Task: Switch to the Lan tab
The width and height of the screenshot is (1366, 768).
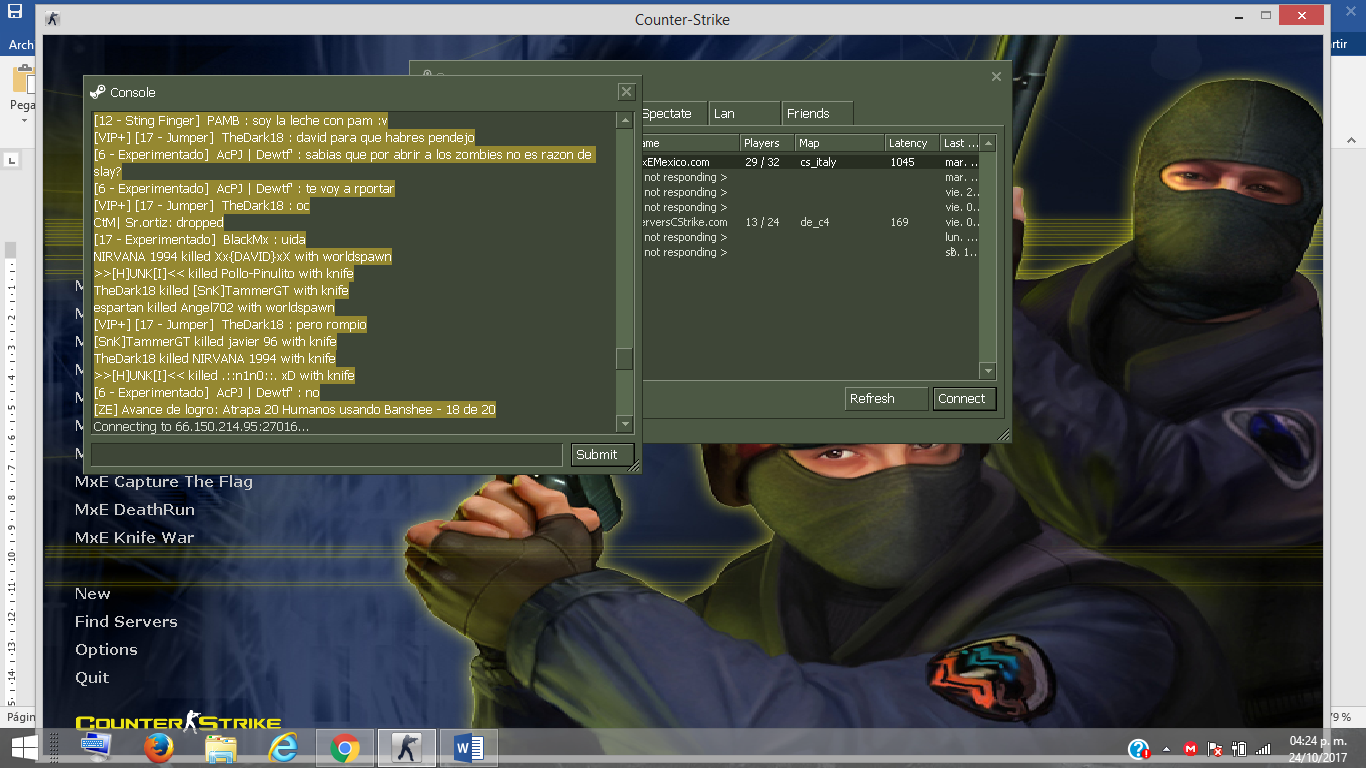Action: coord(745,113)
